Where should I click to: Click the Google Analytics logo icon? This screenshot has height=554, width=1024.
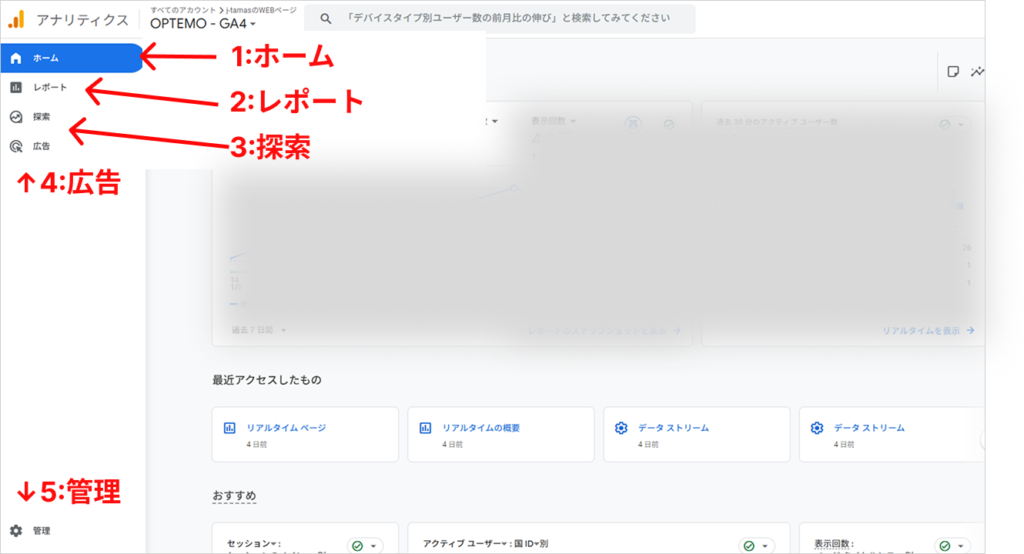(x=16, y=20)
